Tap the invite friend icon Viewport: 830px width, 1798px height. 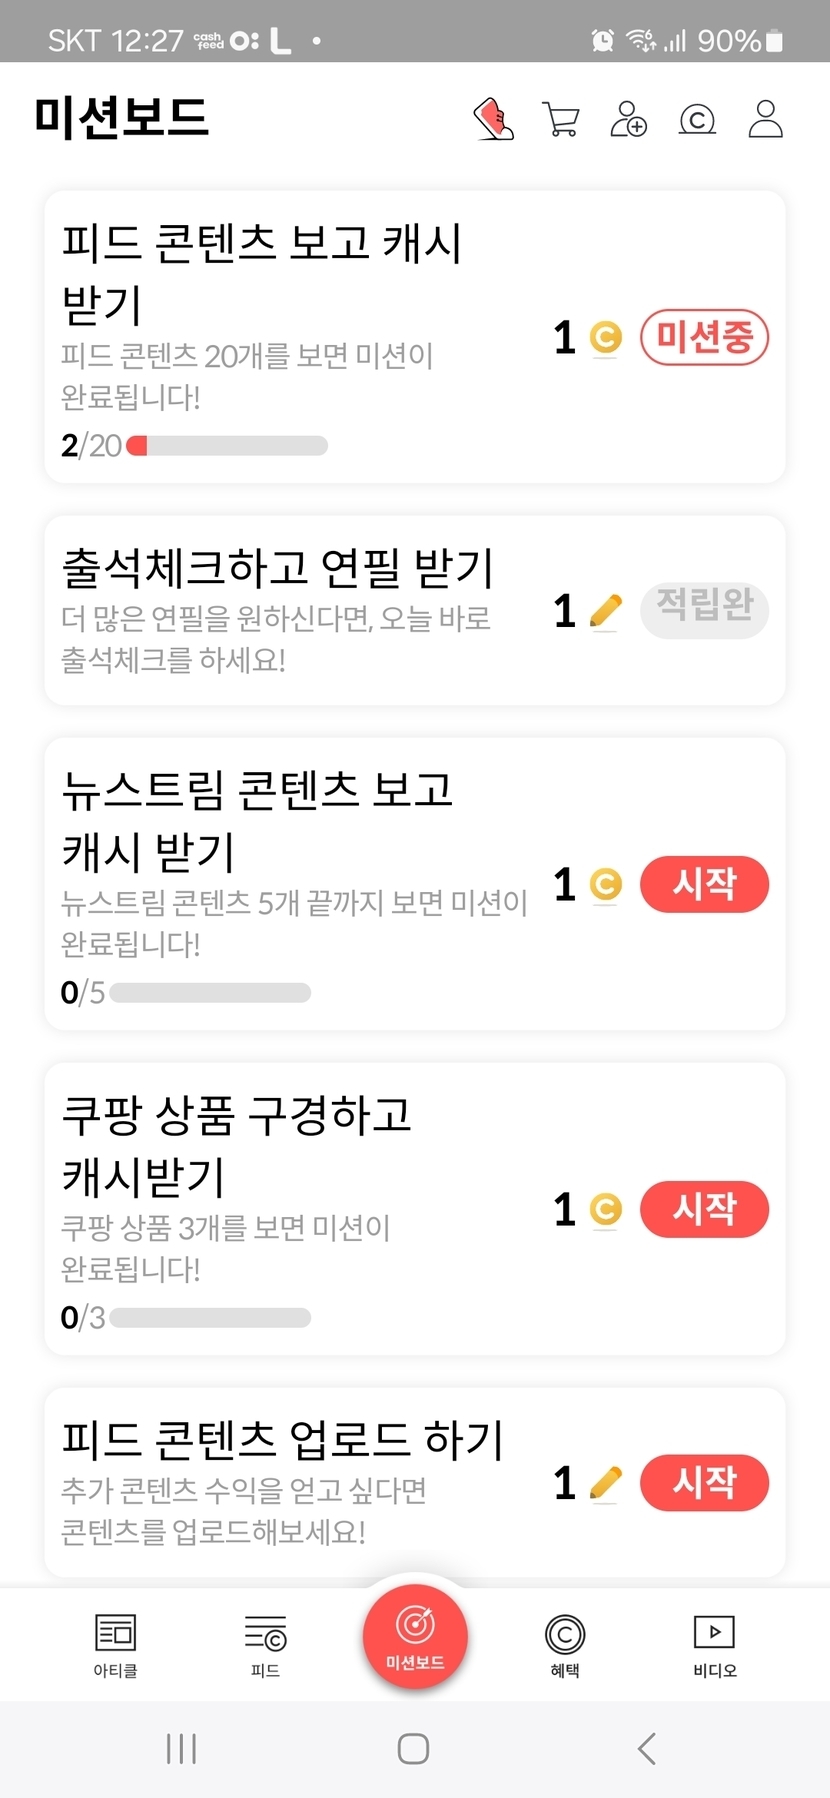coord(628,119)
